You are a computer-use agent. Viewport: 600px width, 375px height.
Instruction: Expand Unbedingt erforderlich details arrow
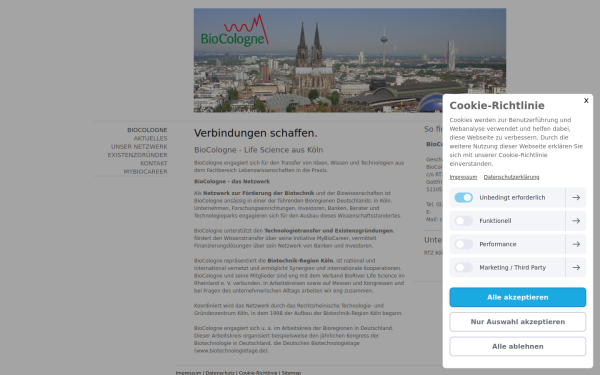576,197
